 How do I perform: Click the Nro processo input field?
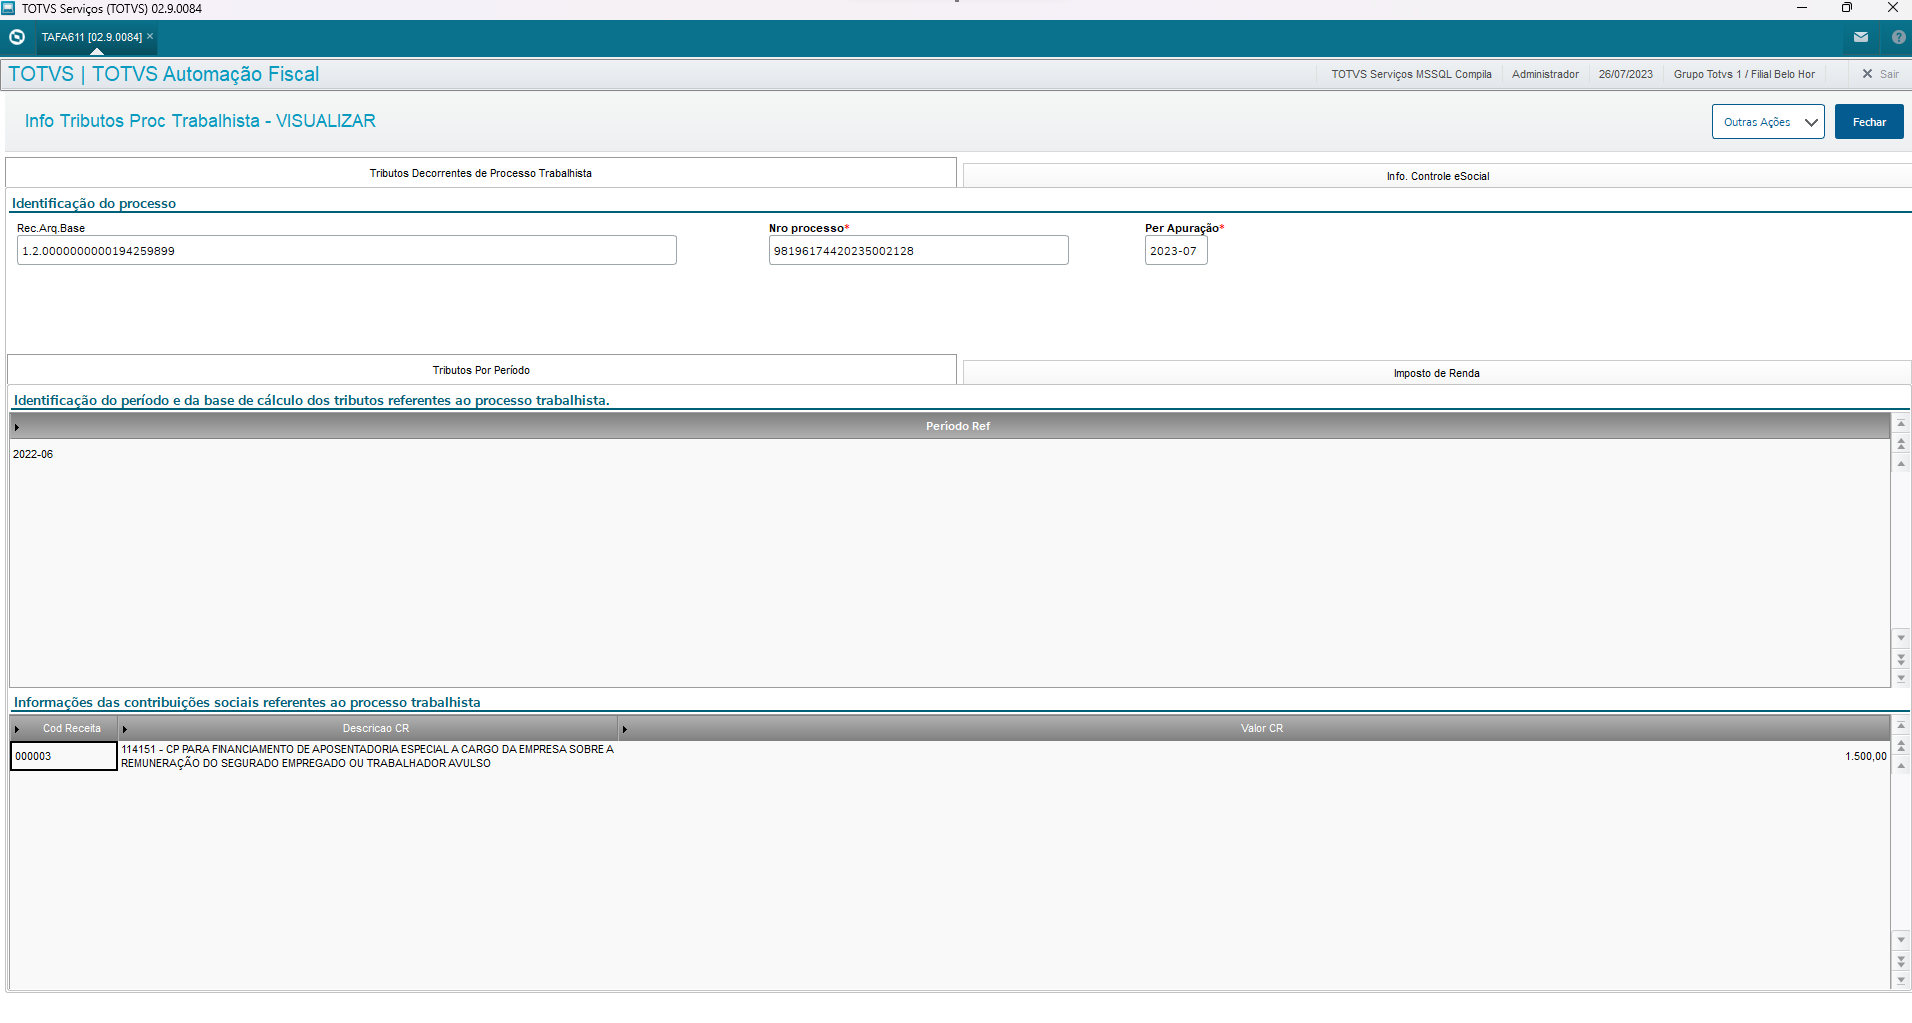pos(918,251)
